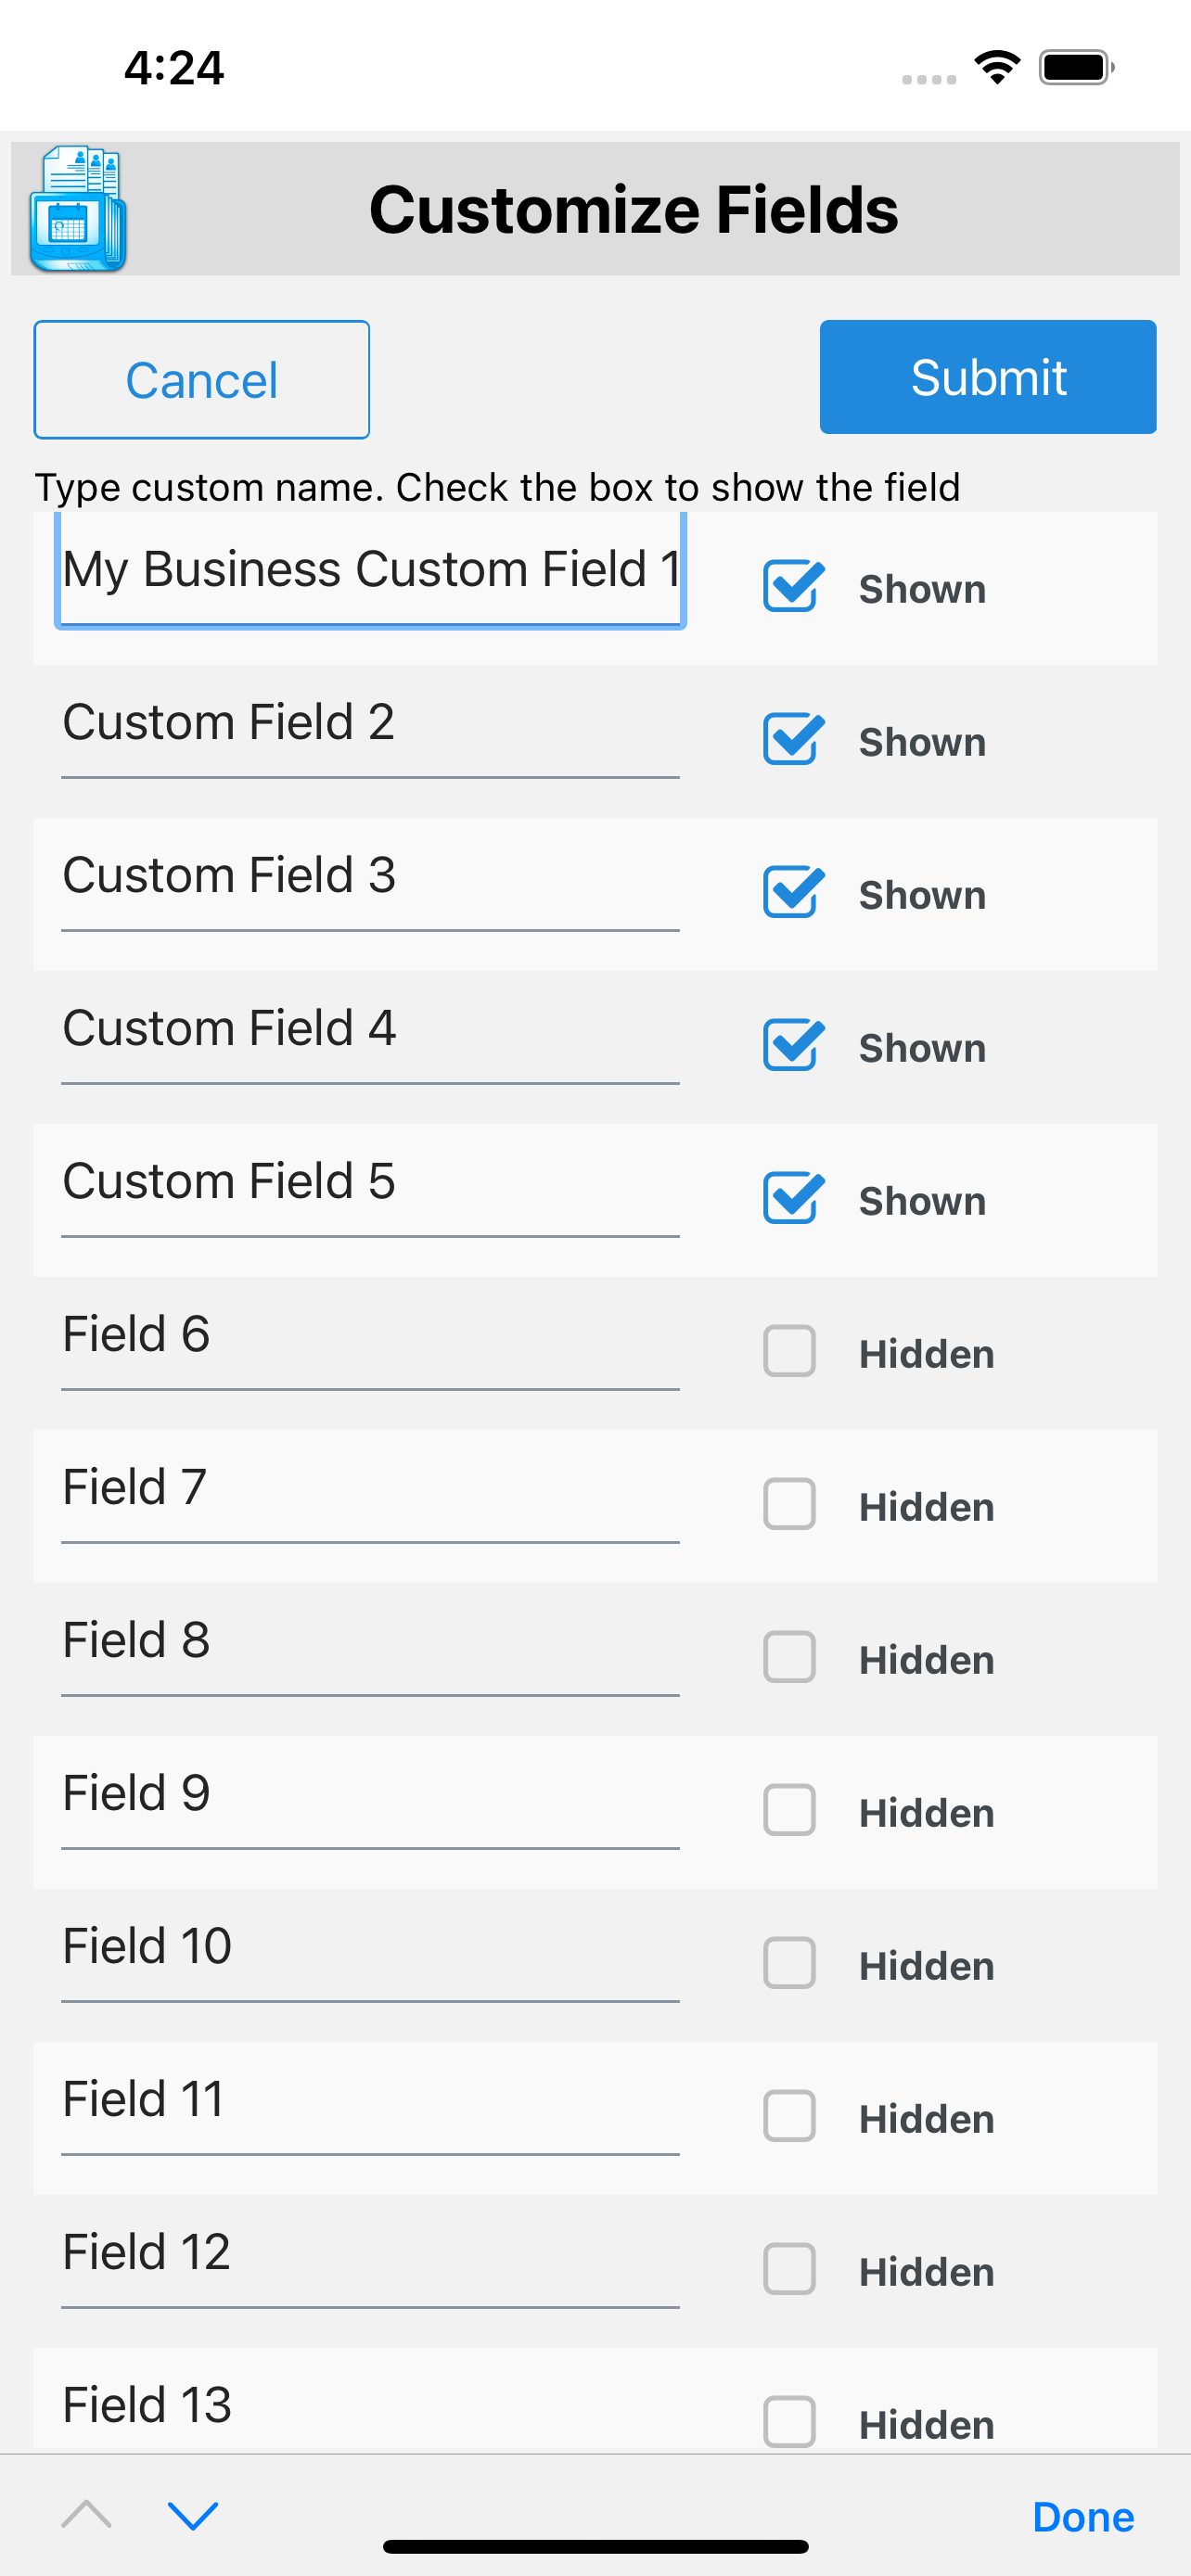The width and height of the screenshot is (1191, 2576).
Task: Click the Cancel button
Action: tap(202, 380)
